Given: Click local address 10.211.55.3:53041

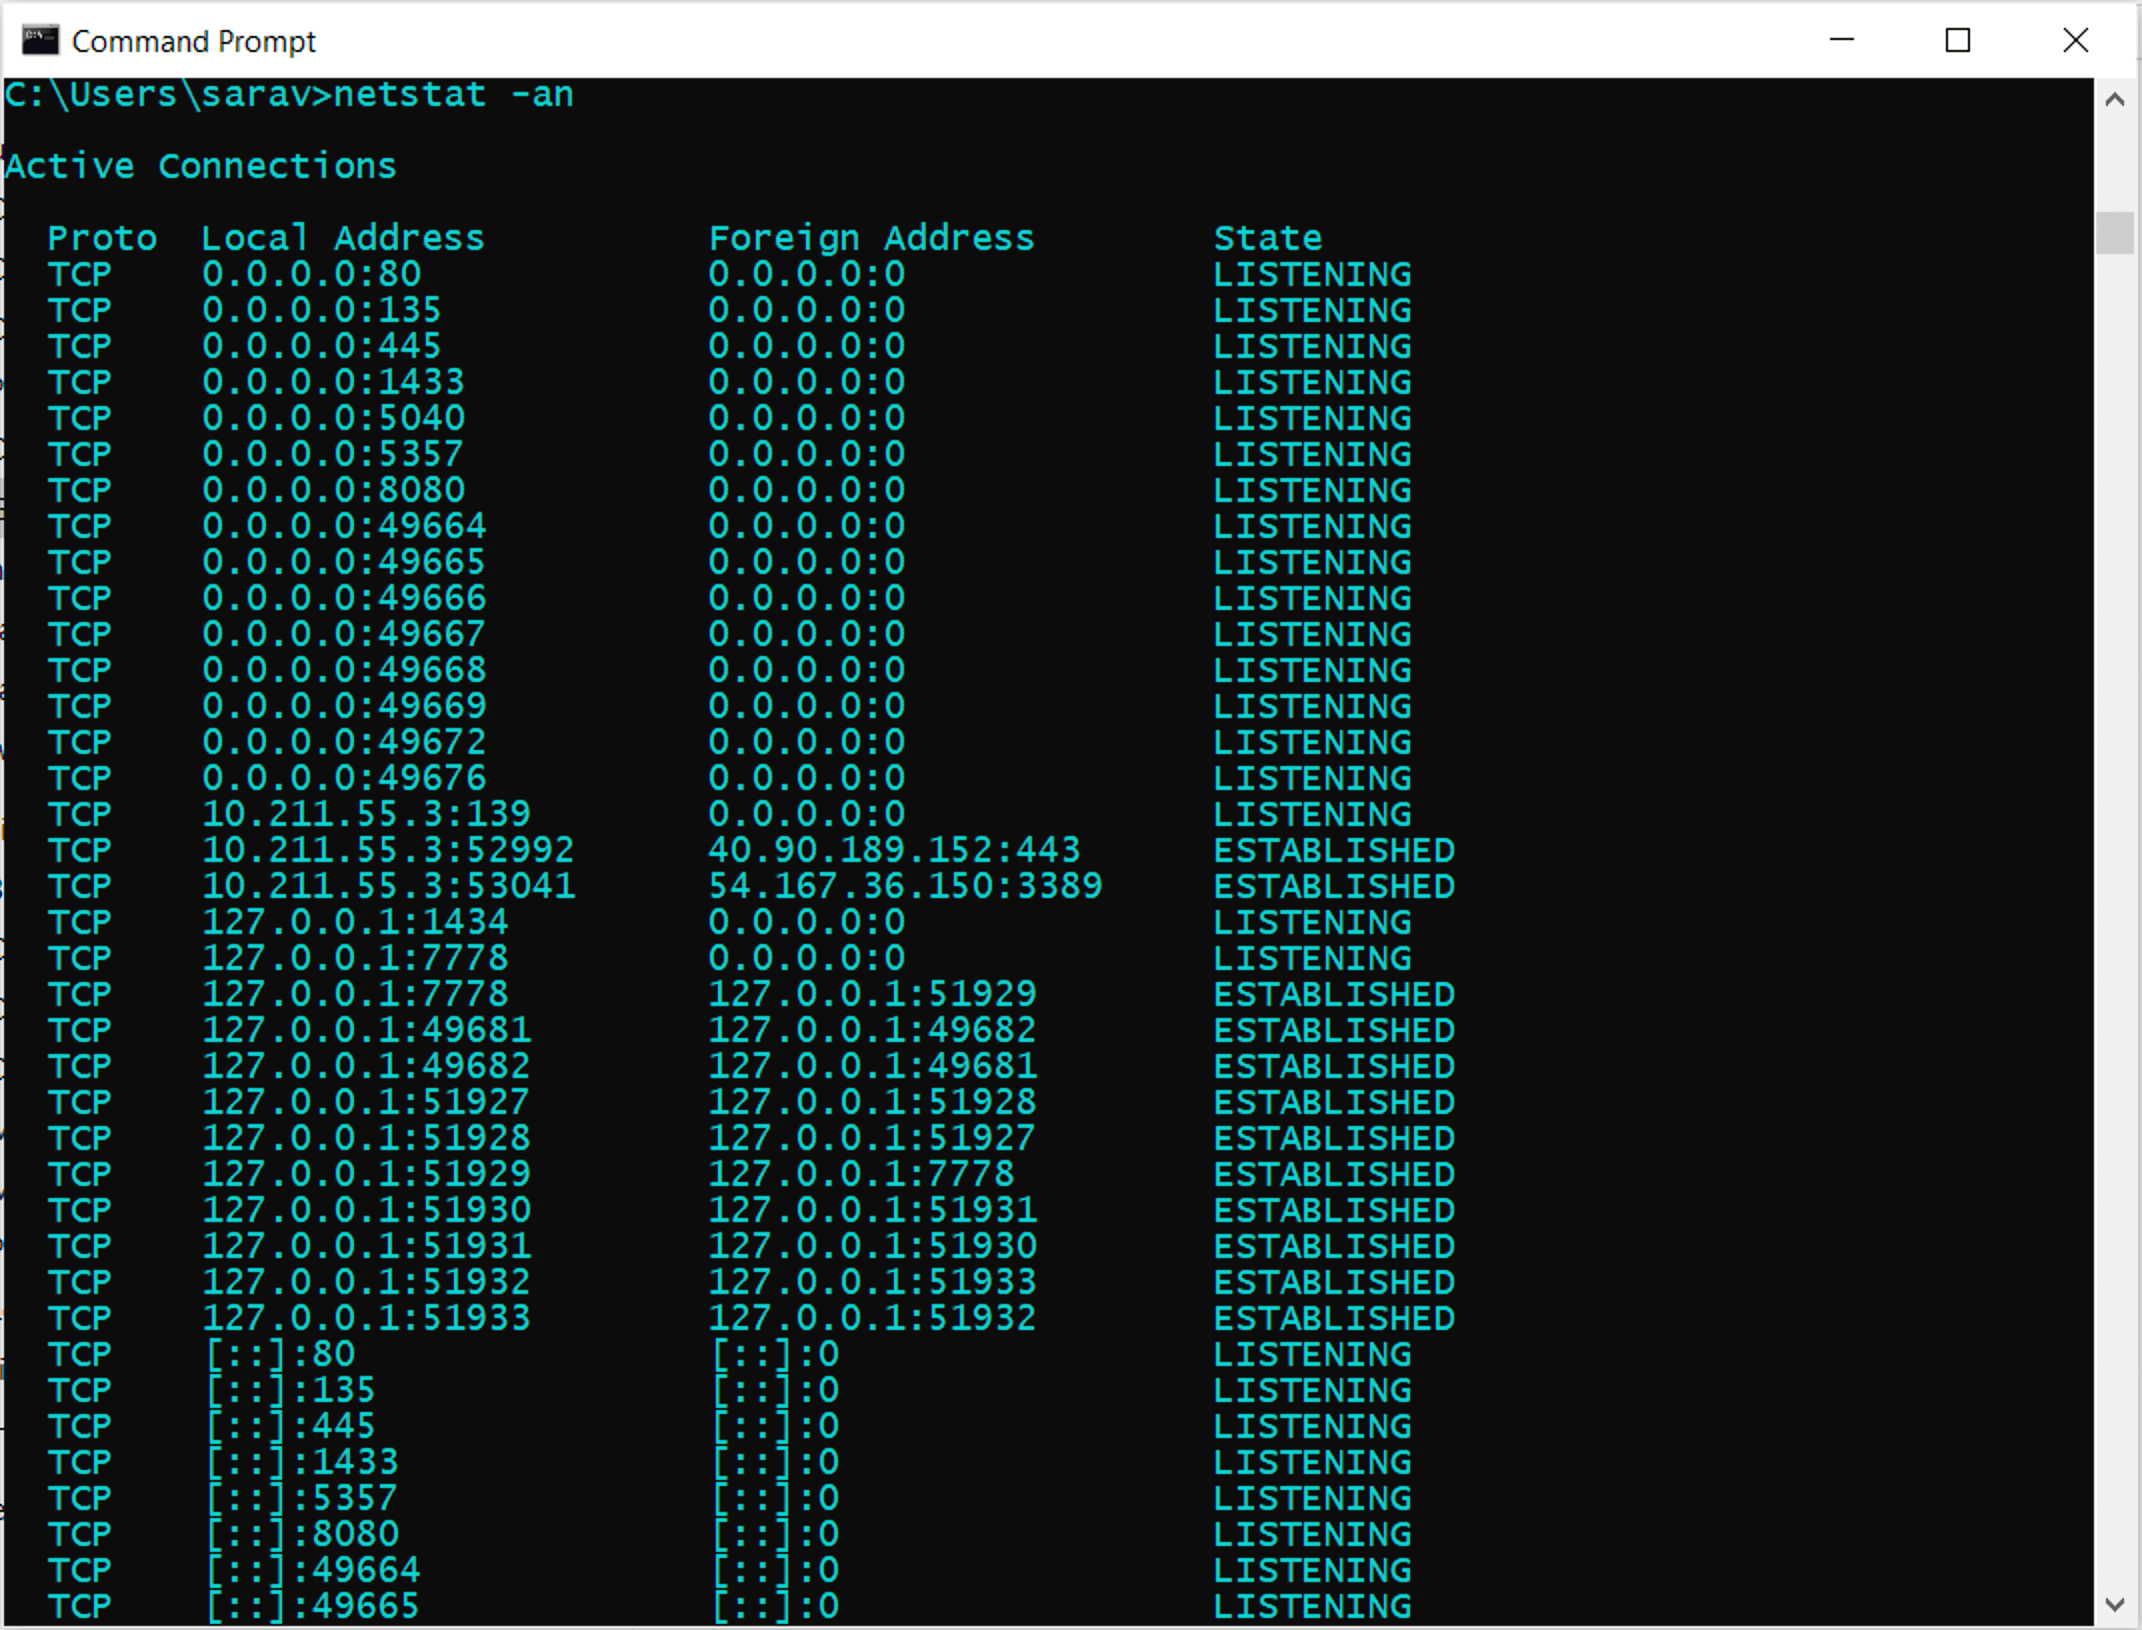Looking at the screenshot, I should 388,886.
